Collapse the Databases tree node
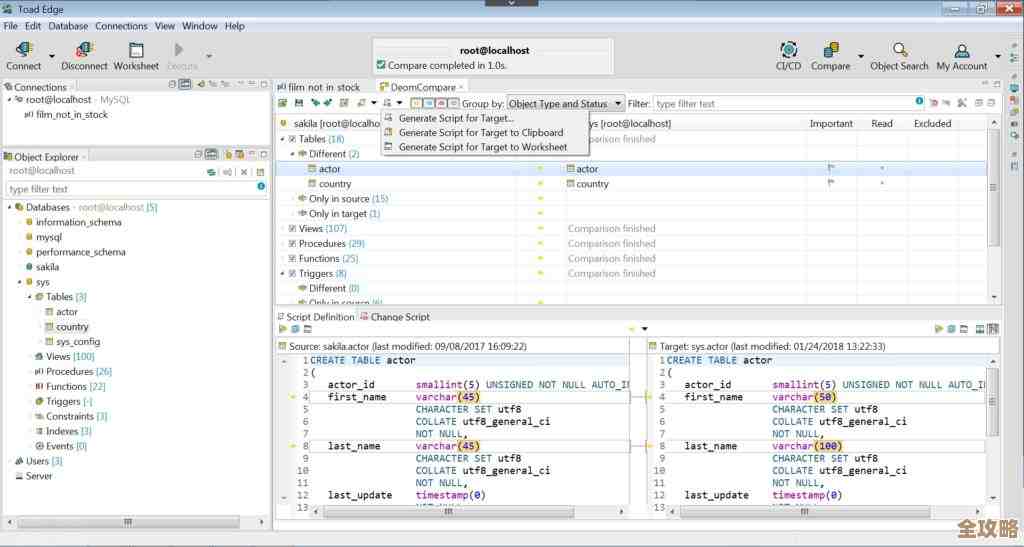The image size is (1024, 547). point(9,207)
